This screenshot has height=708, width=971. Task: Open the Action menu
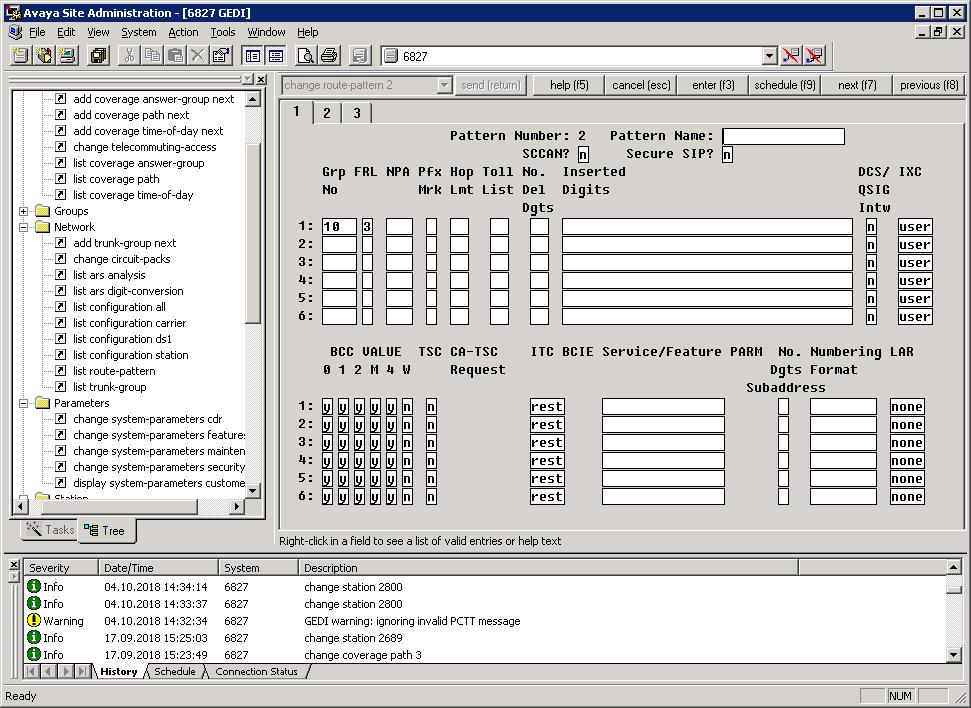point(183,32)
